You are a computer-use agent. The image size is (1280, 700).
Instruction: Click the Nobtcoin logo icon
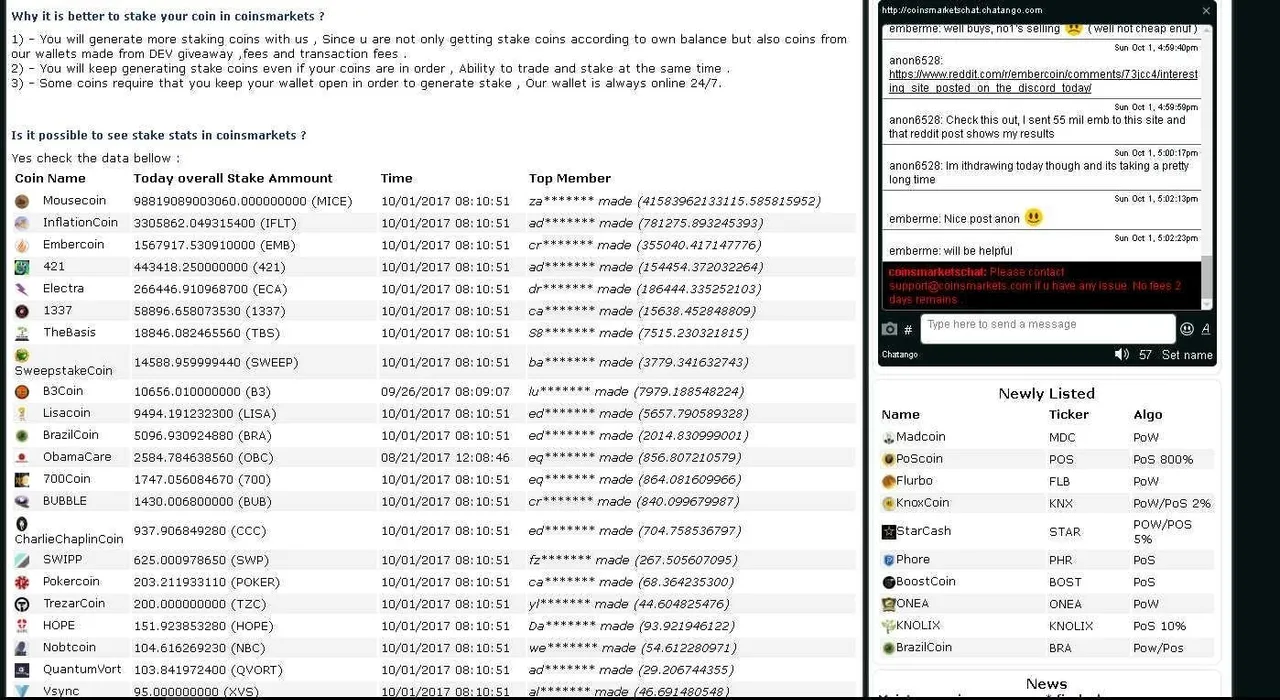point(22,648)
